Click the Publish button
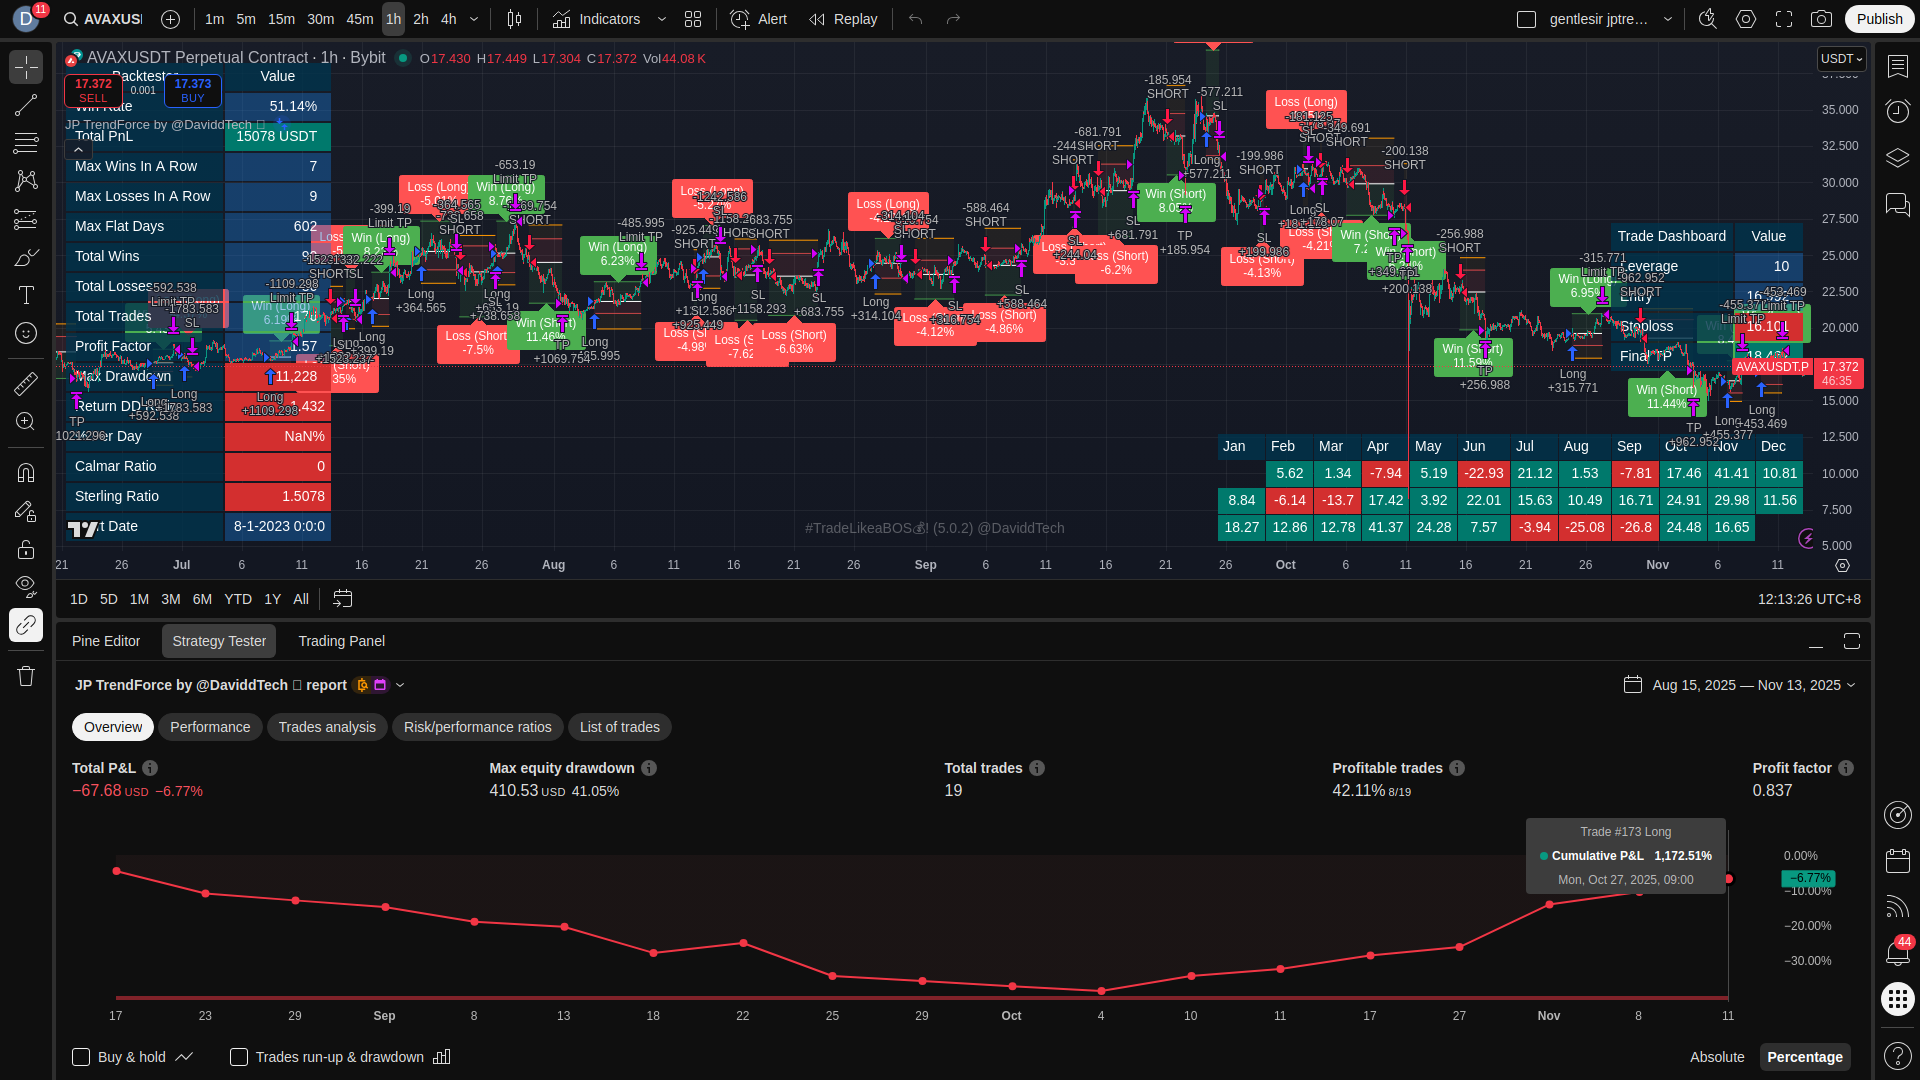 click(x=1879, y=19)
